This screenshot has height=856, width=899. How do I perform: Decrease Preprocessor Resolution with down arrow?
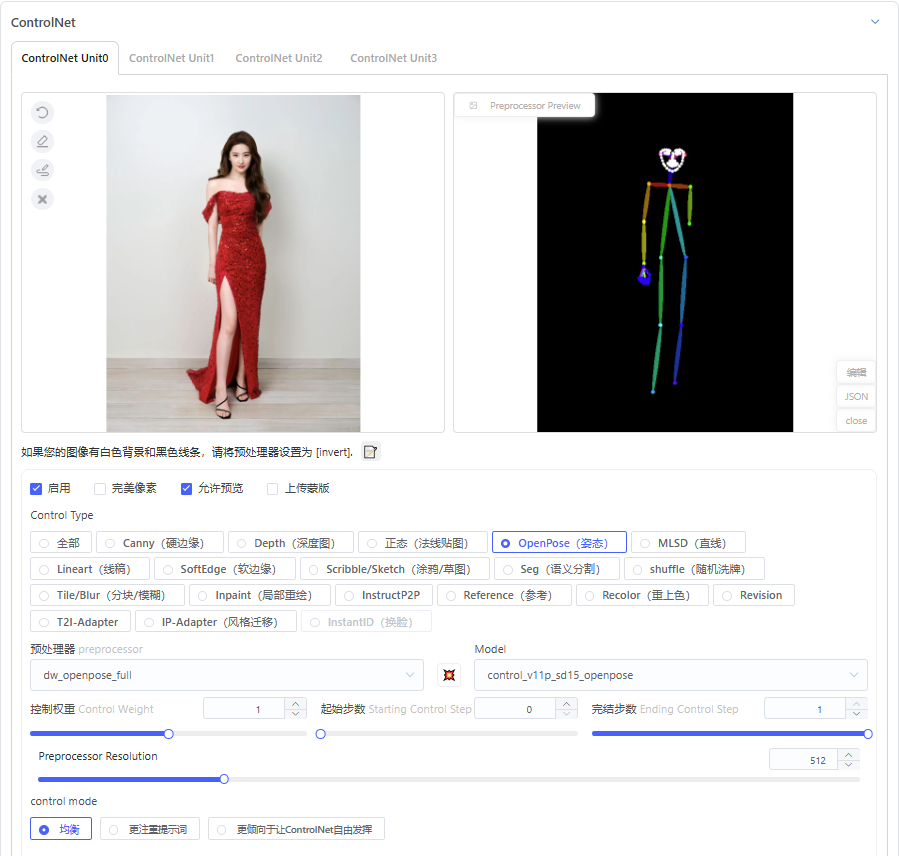pyautogui.click(x=849, y=764)
